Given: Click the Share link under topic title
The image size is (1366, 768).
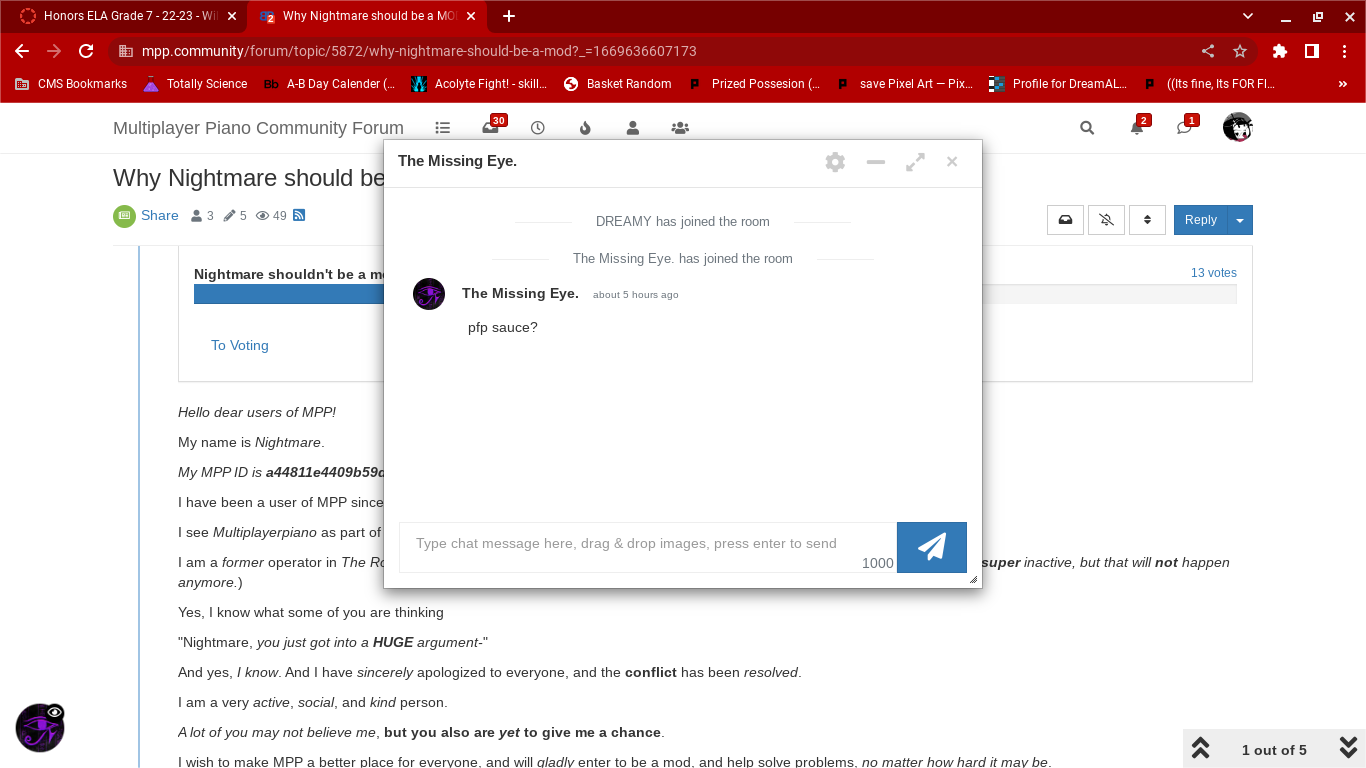Looking at the screenshot, I should tap(160, 215).
